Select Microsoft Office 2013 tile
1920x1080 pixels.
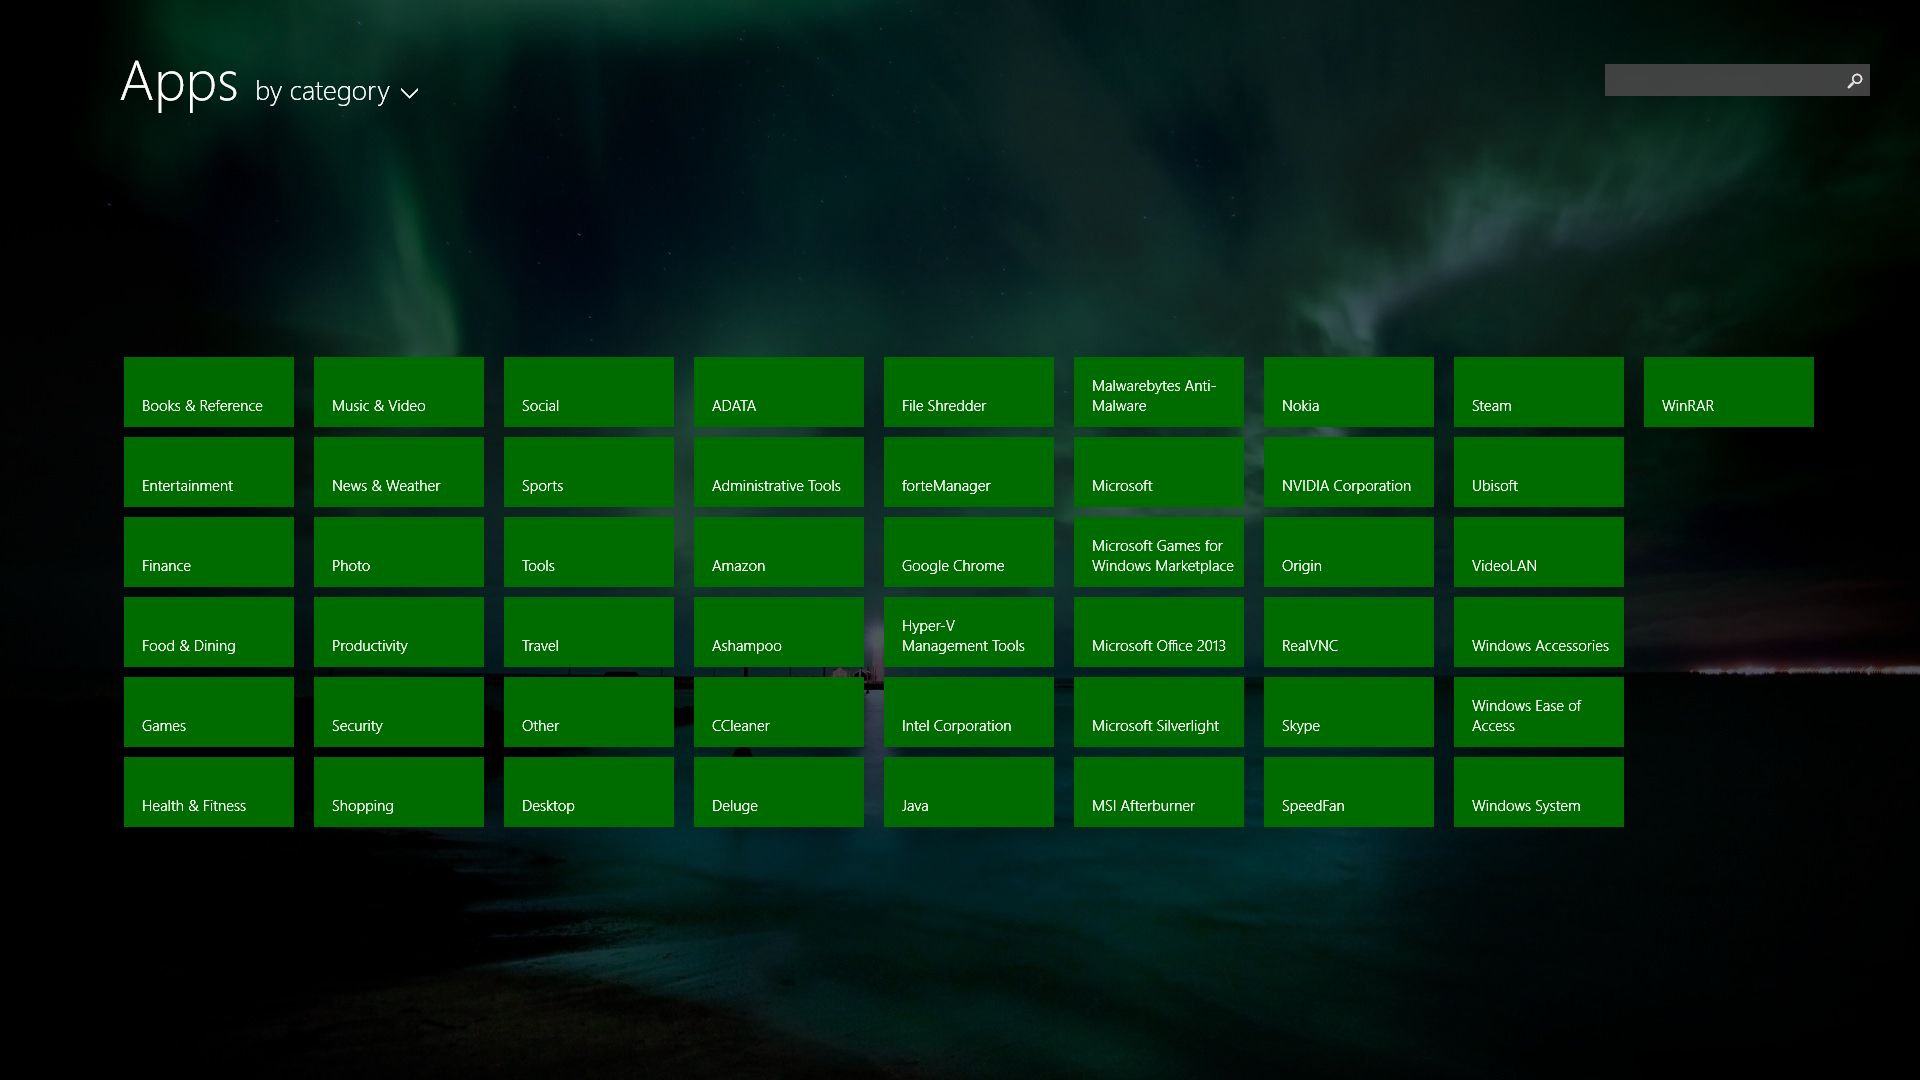point(1159,632)
